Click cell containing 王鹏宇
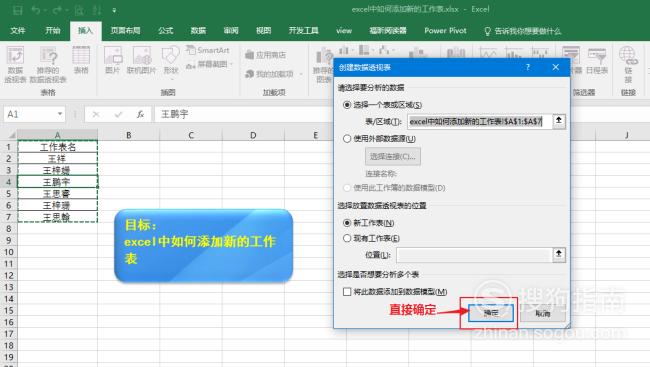This screenshot has height=367, width=650. [58, 182]
